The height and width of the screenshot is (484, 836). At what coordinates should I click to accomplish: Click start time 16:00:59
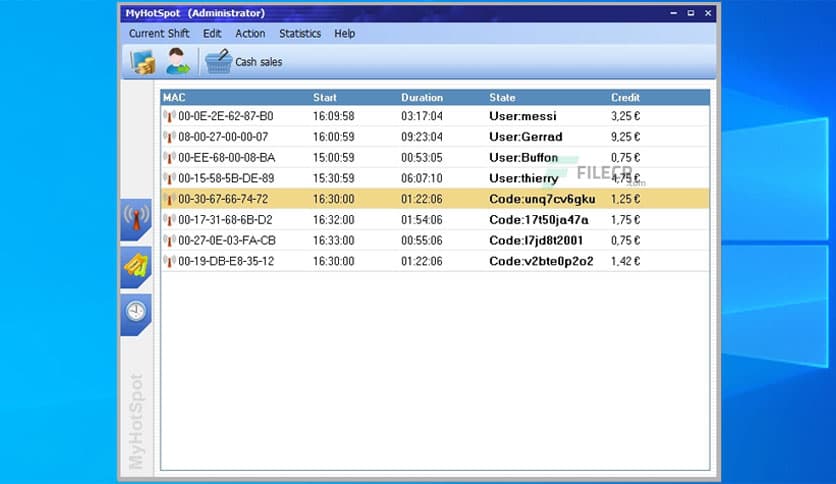coord(334,137)
